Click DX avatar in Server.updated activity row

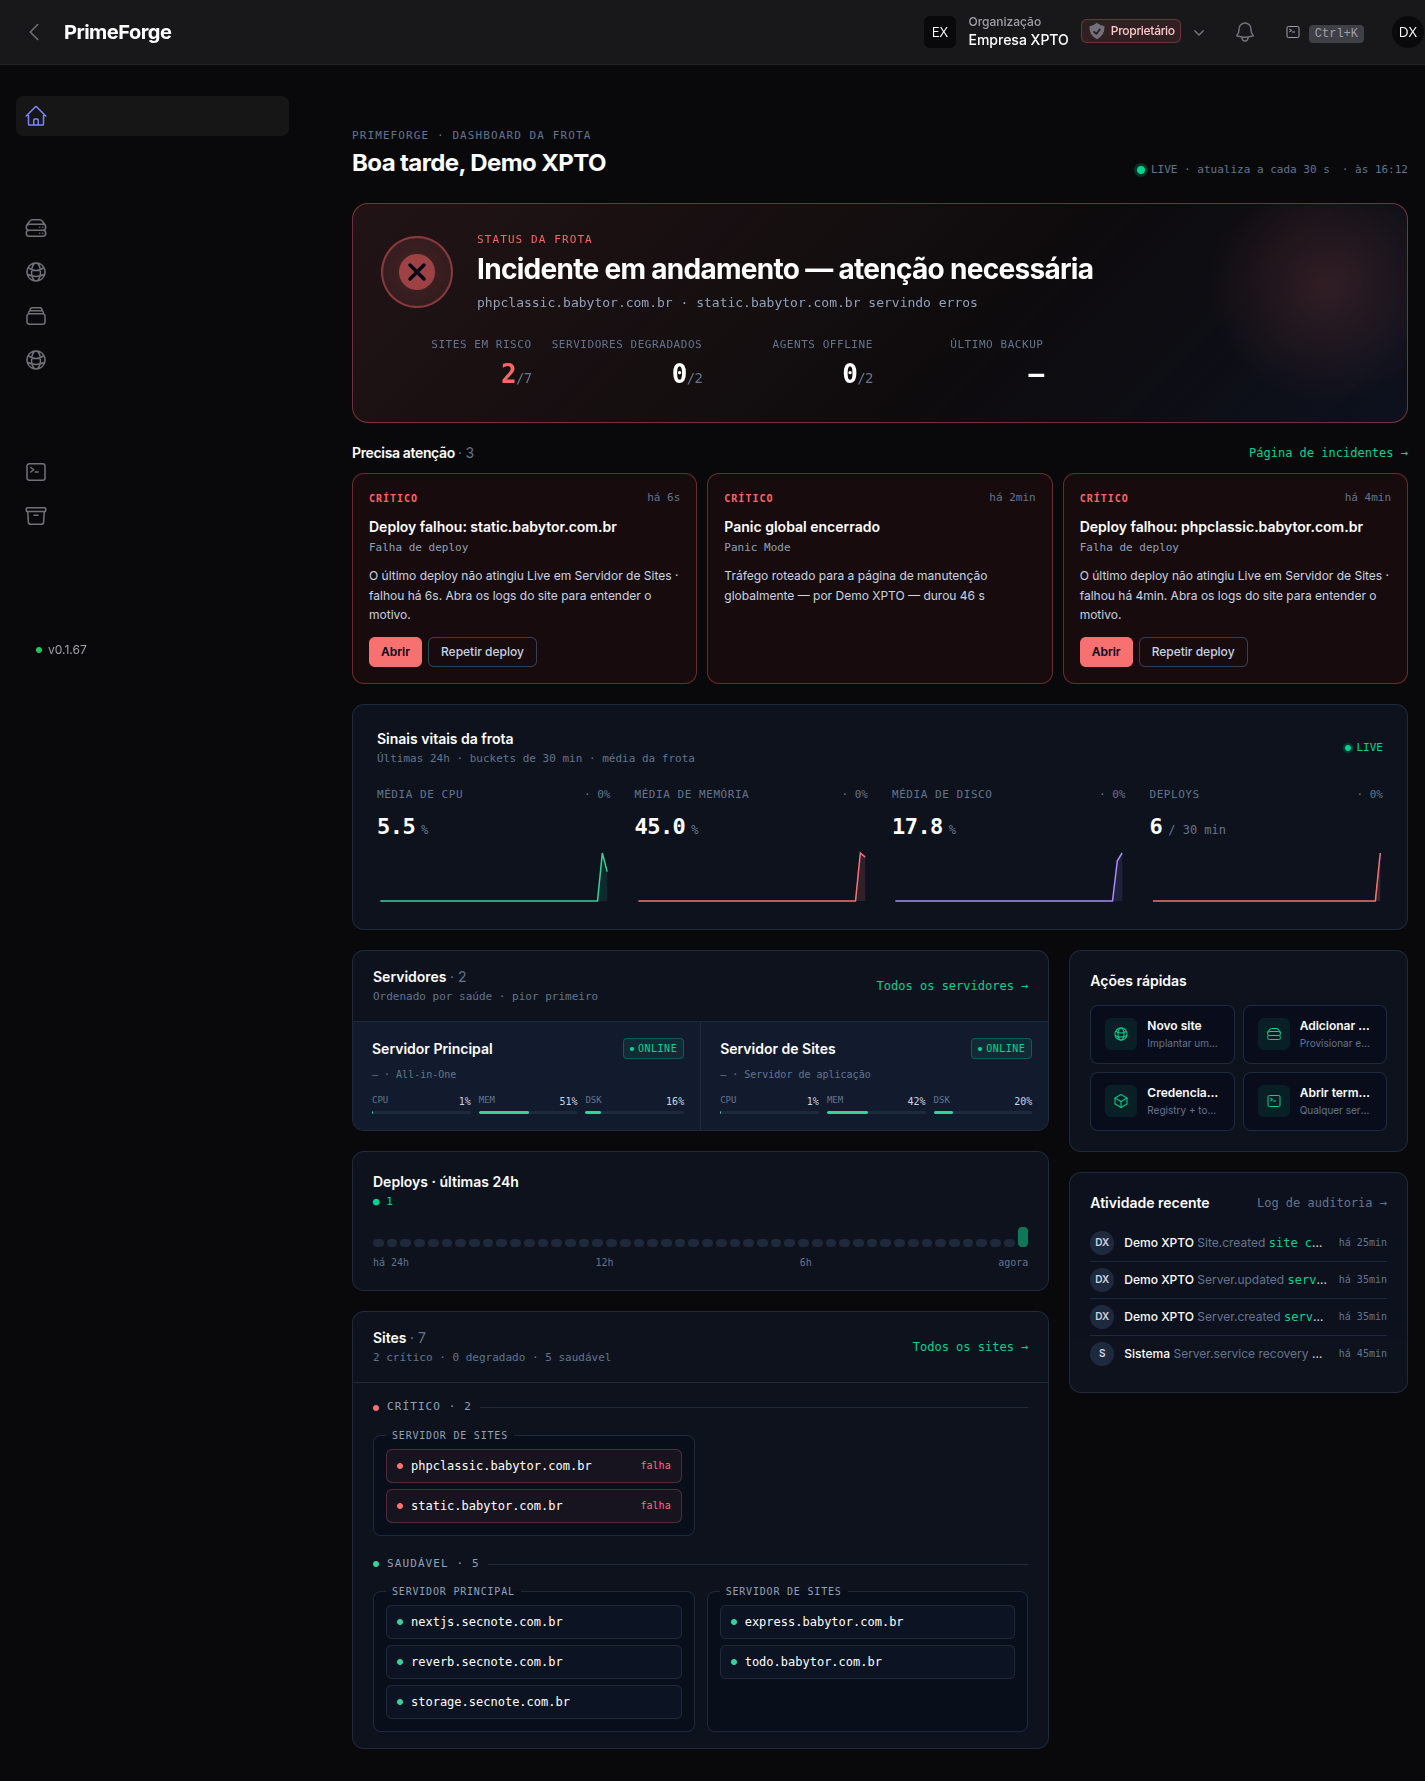pyautogui.click(x=1102, y=1280)
